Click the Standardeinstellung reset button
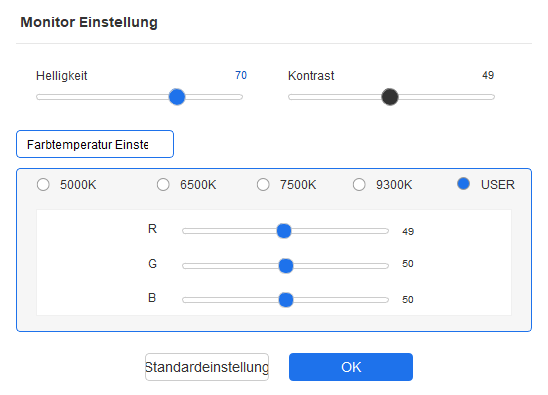The width and height of the screenshot is (548, 395). 207,367
